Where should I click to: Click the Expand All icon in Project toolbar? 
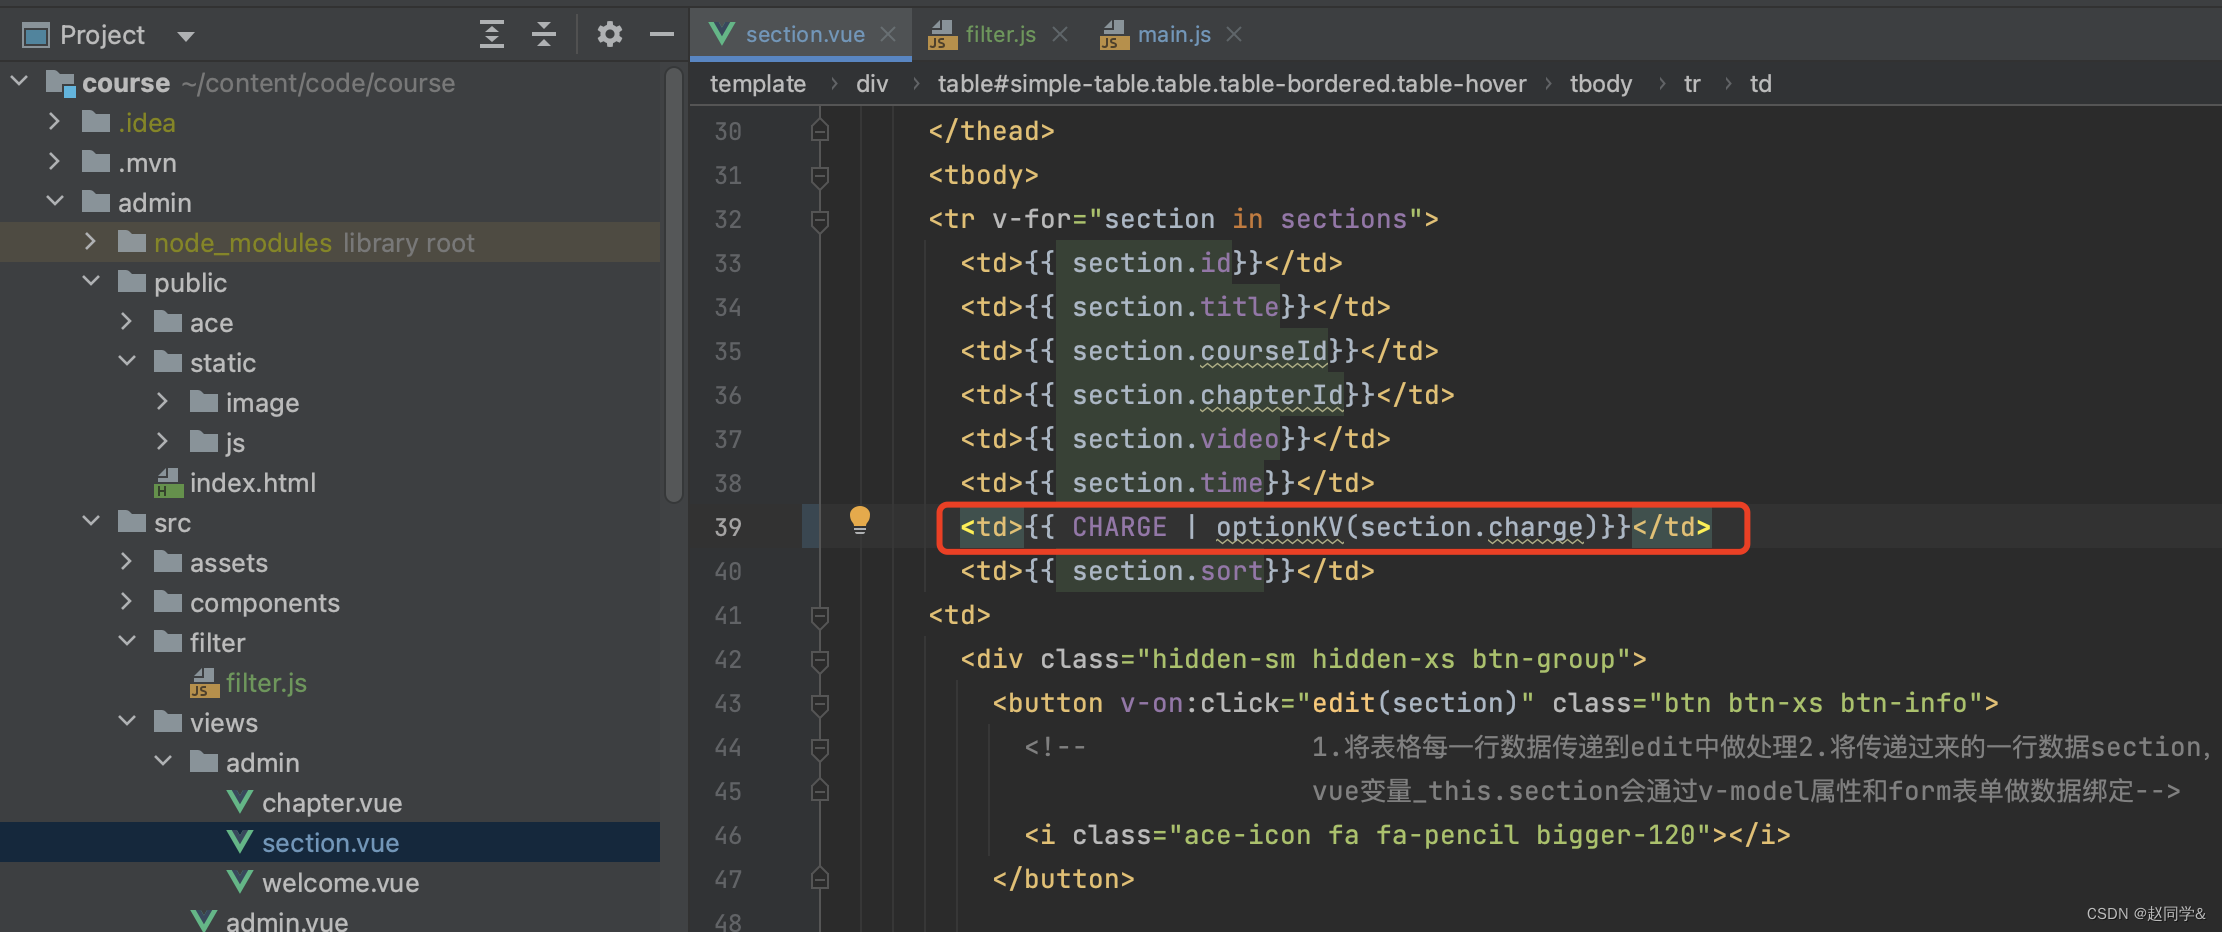coord(491,35)
